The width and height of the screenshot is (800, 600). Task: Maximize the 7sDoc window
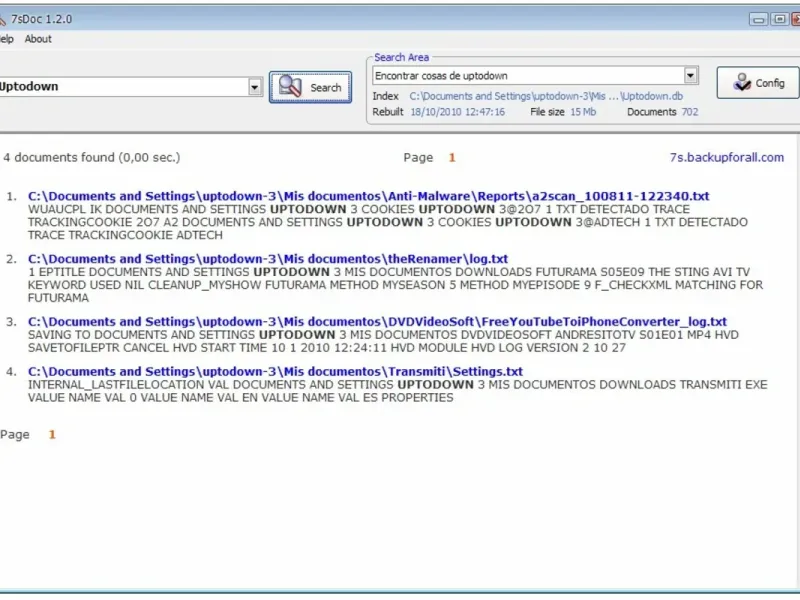(x=779, y=19)
